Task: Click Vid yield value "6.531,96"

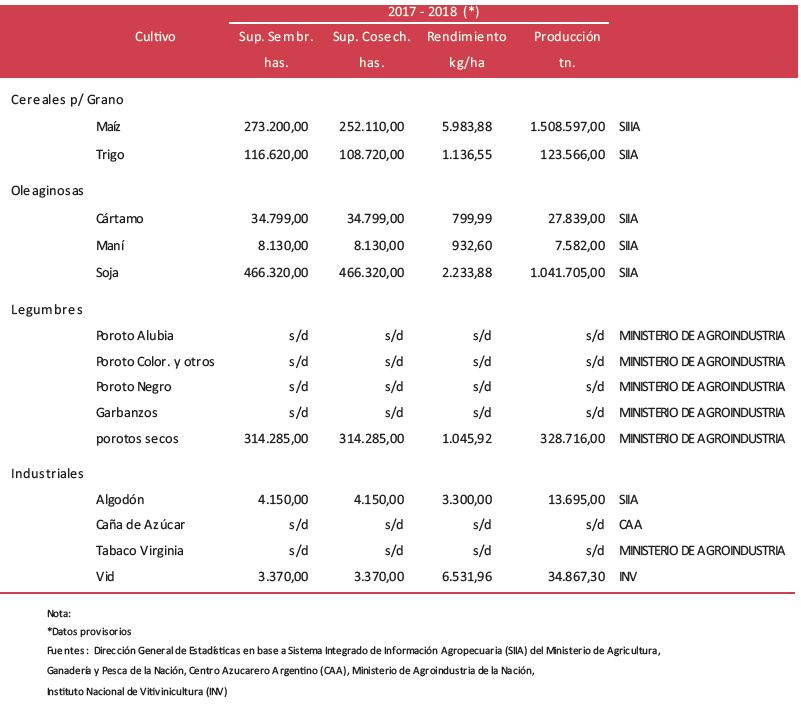Action: (467, 577)
